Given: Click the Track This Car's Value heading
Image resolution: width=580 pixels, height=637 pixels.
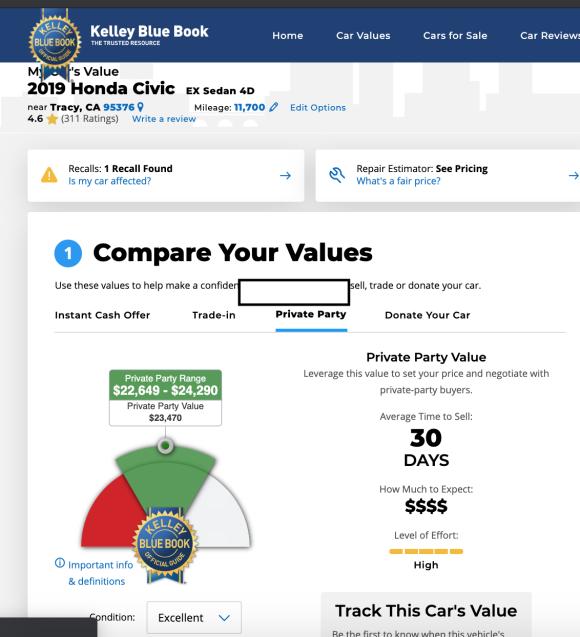Looking at the screenshot, I should coord(426,611).
